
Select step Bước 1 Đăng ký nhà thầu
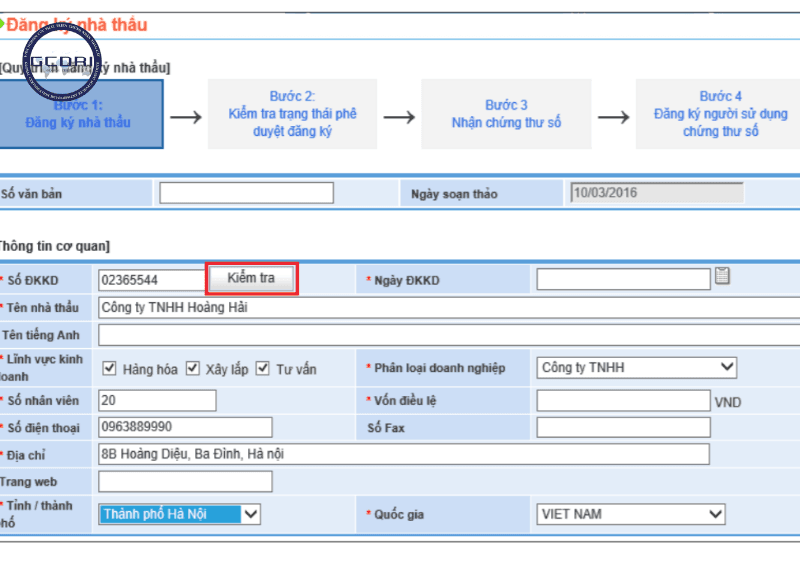coord(81,114)
